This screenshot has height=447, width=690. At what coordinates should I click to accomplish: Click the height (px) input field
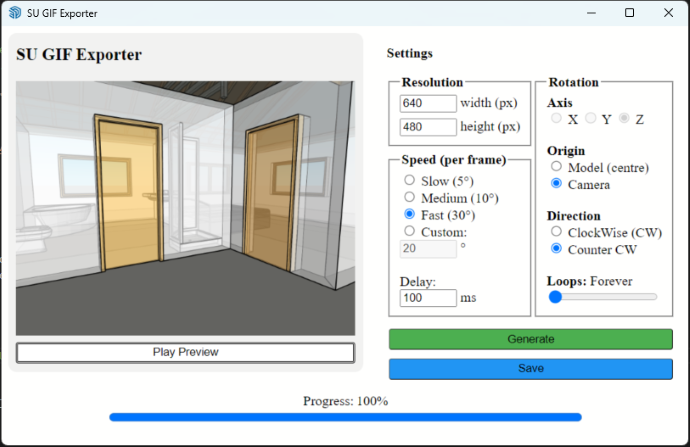coord(428,127)
